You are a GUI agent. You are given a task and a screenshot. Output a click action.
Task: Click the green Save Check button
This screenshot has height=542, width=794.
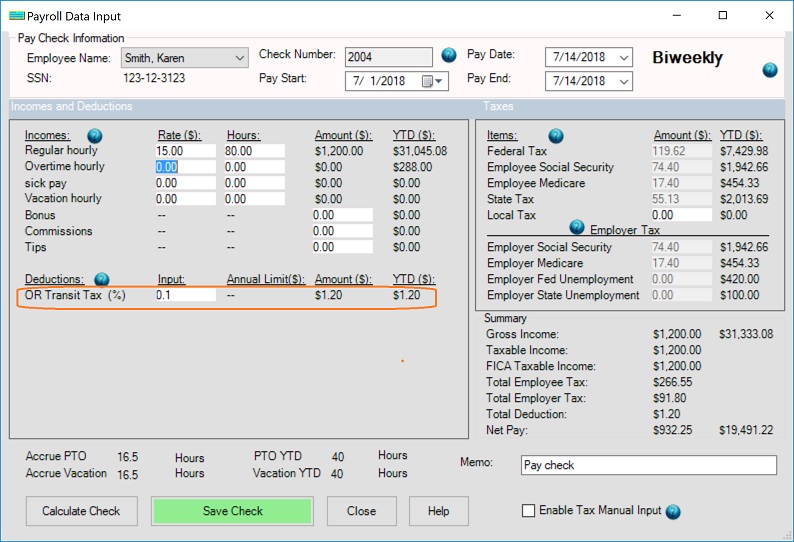(232, 511)
